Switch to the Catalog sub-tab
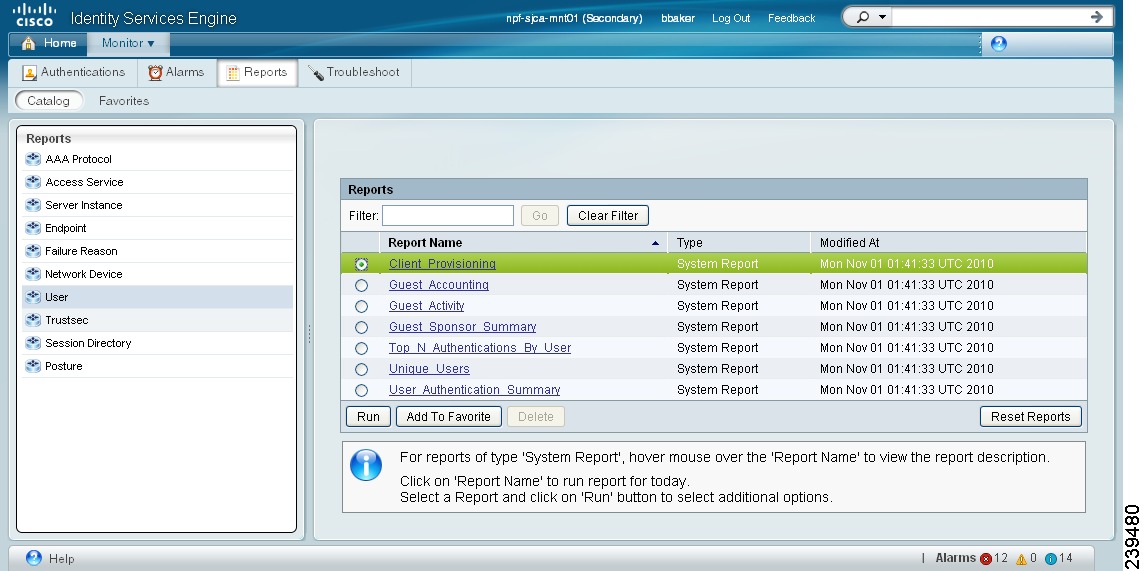This screenshot has height=571, width=1145. (x=48, y=101)
